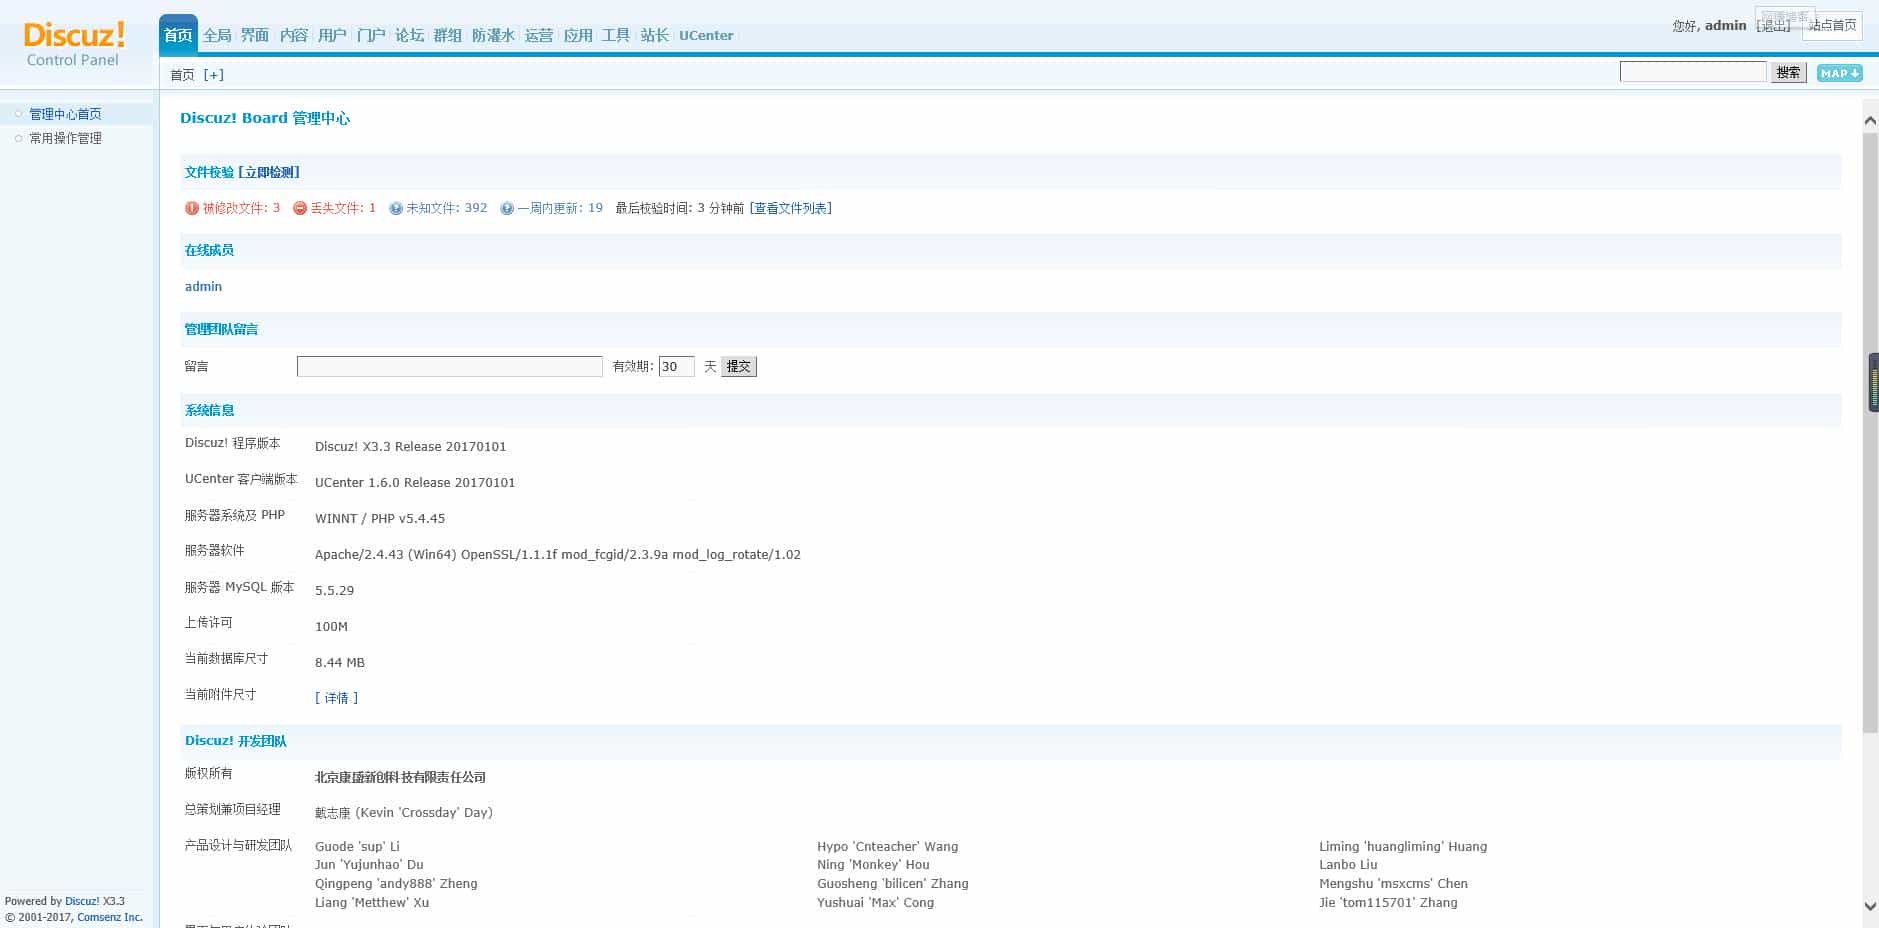The height and width of the screenshot is (928, 1879).
Task: Open the 站长 menu tab
Action: (x=655, y=35)
